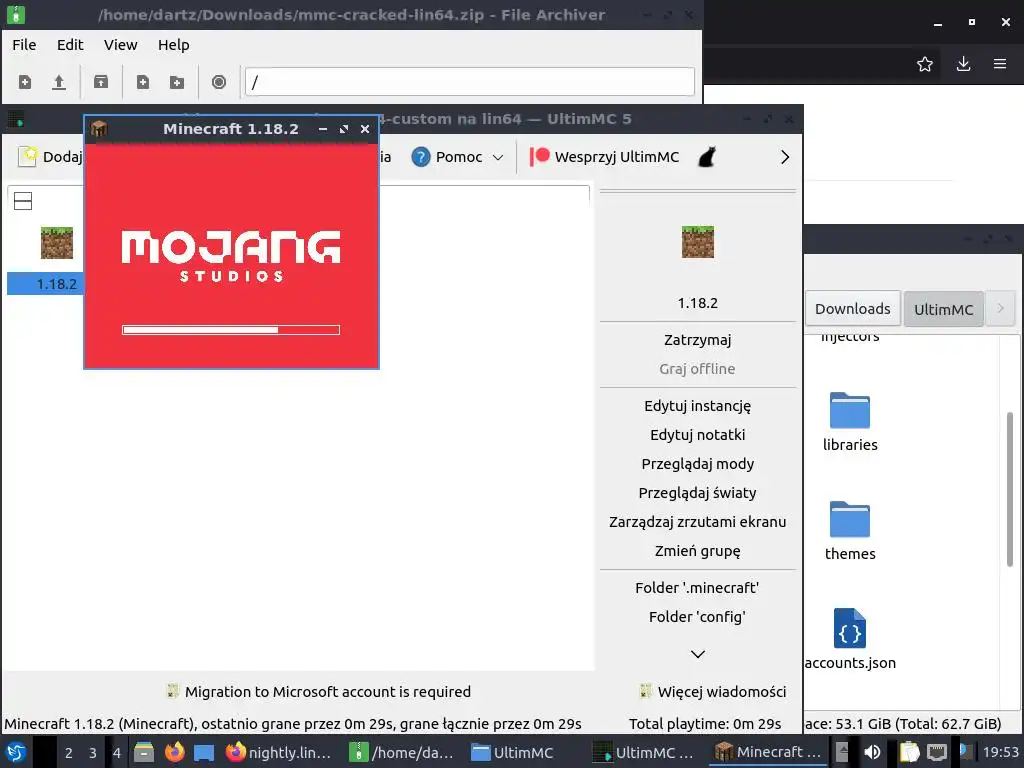
Task: Click the clipboard tray icon
Action: pyautogui.click(x=909, y=752)
